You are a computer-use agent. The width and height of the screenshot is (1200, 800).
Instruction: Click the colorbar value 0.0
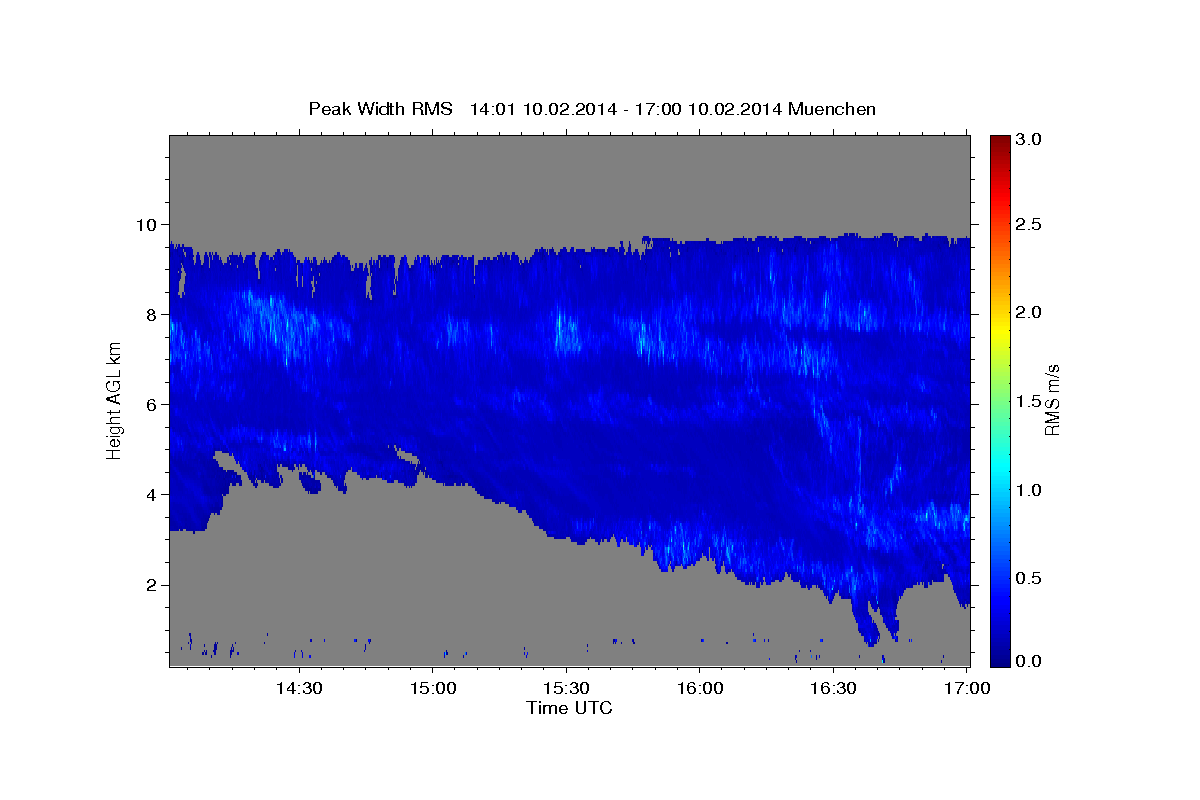click(x=1029, y=662)
